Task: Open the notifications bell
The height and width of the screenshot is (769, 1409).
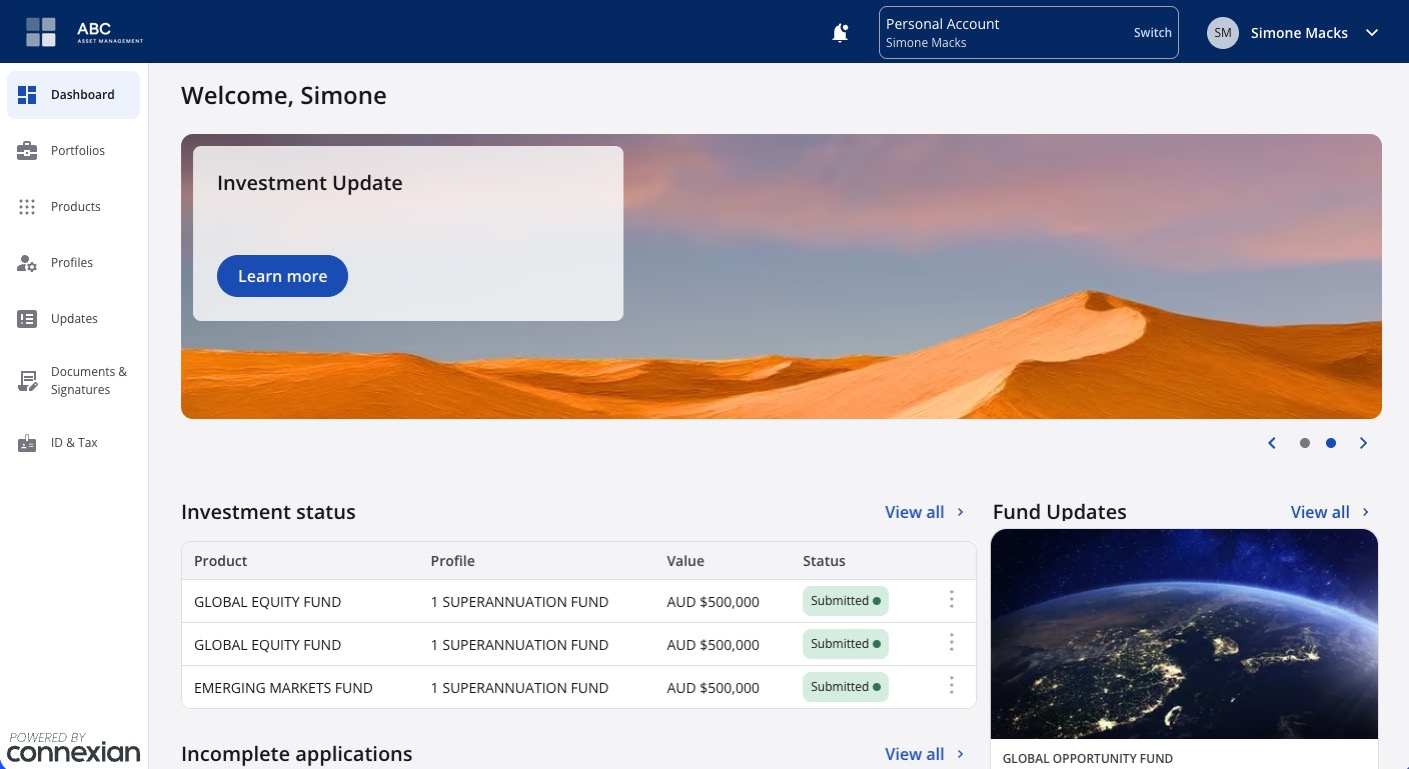Action: [840, 33]
